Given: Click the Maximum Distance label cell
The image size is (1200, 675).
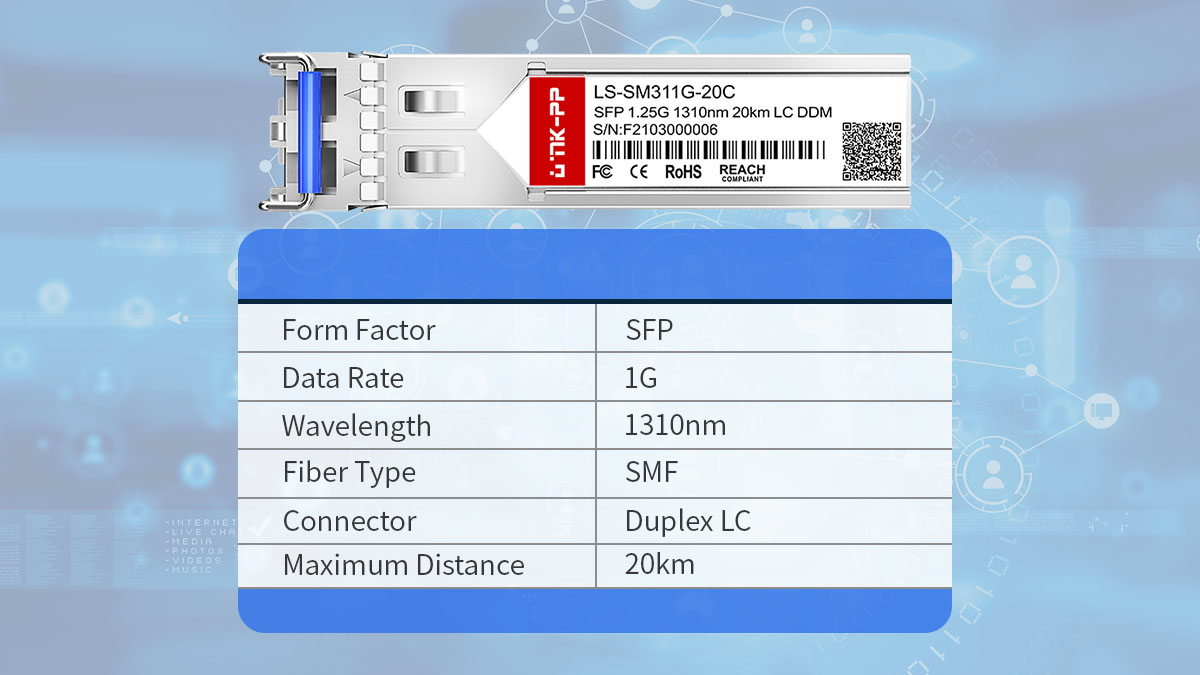Looking at the screenshot, I should [x=417, y=565].
